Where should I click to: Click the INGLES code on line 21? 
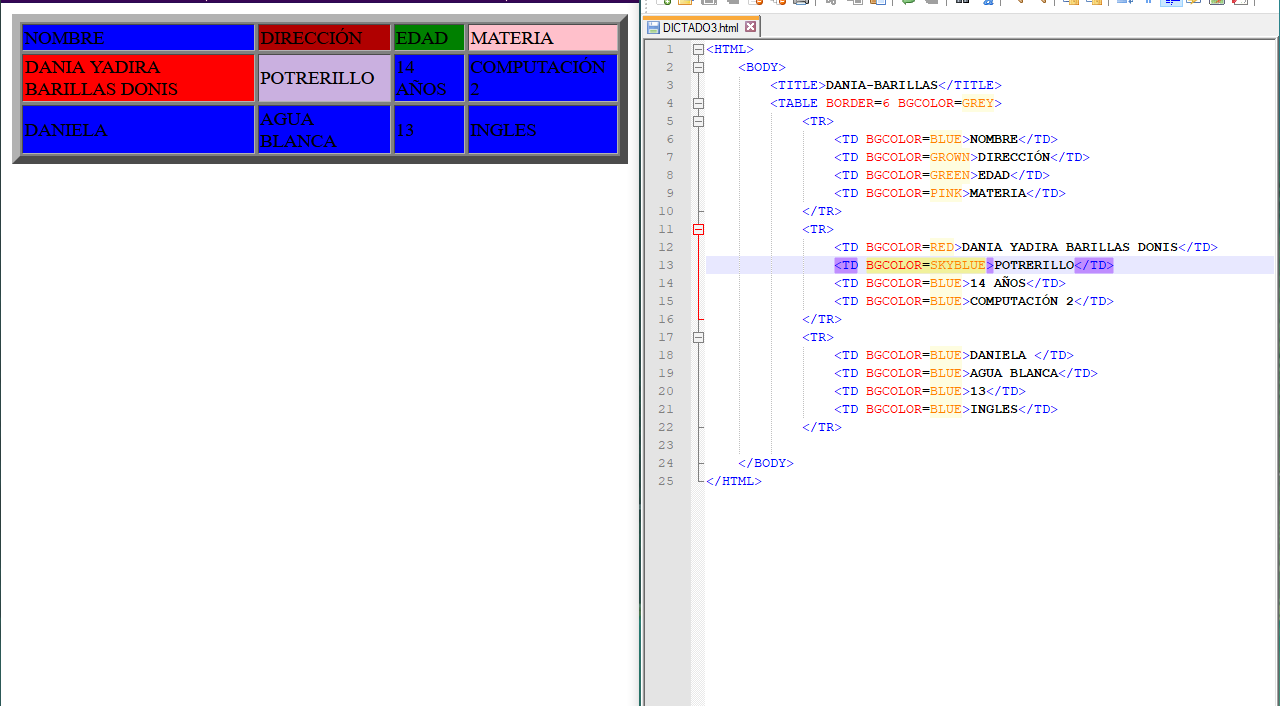[946, 409]
